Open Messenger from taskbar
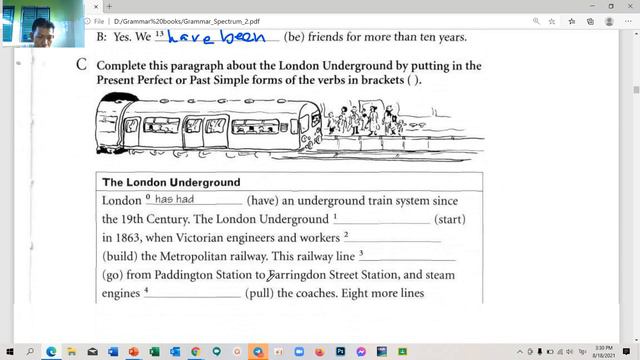This screenshot has width=640, height=360. coord(361,351)
